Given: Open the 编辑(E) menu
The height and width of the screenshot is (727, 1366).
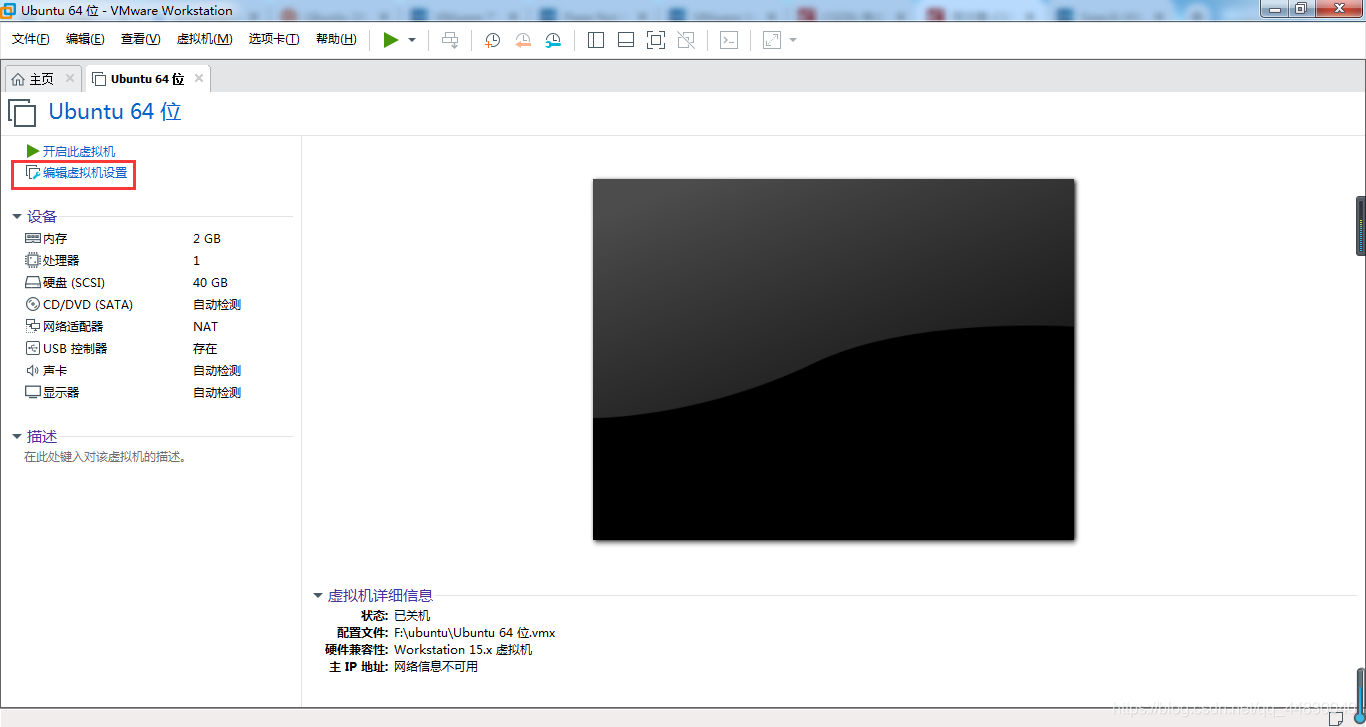Looking at the screenshot, I should (85, 39).
